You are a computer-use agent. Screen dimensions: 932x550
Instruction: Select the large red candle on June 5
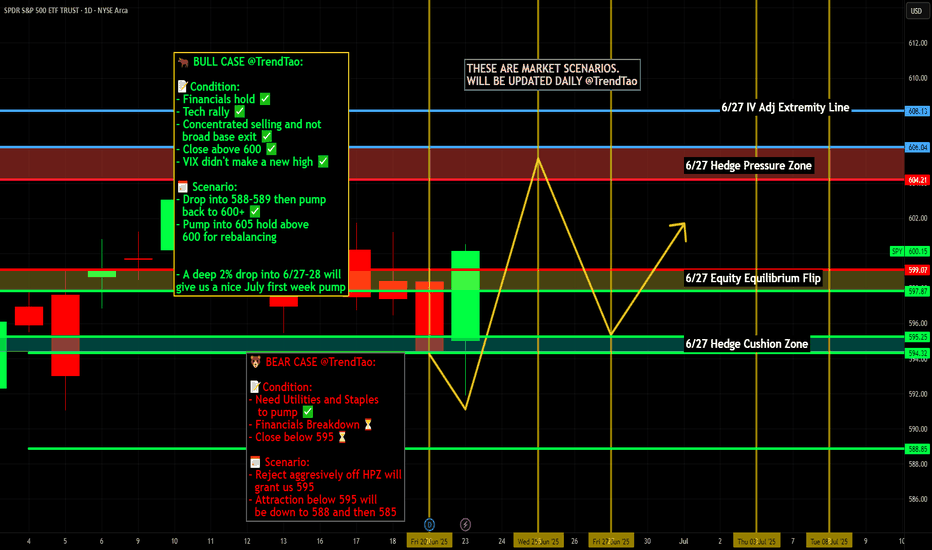[65, 335]
